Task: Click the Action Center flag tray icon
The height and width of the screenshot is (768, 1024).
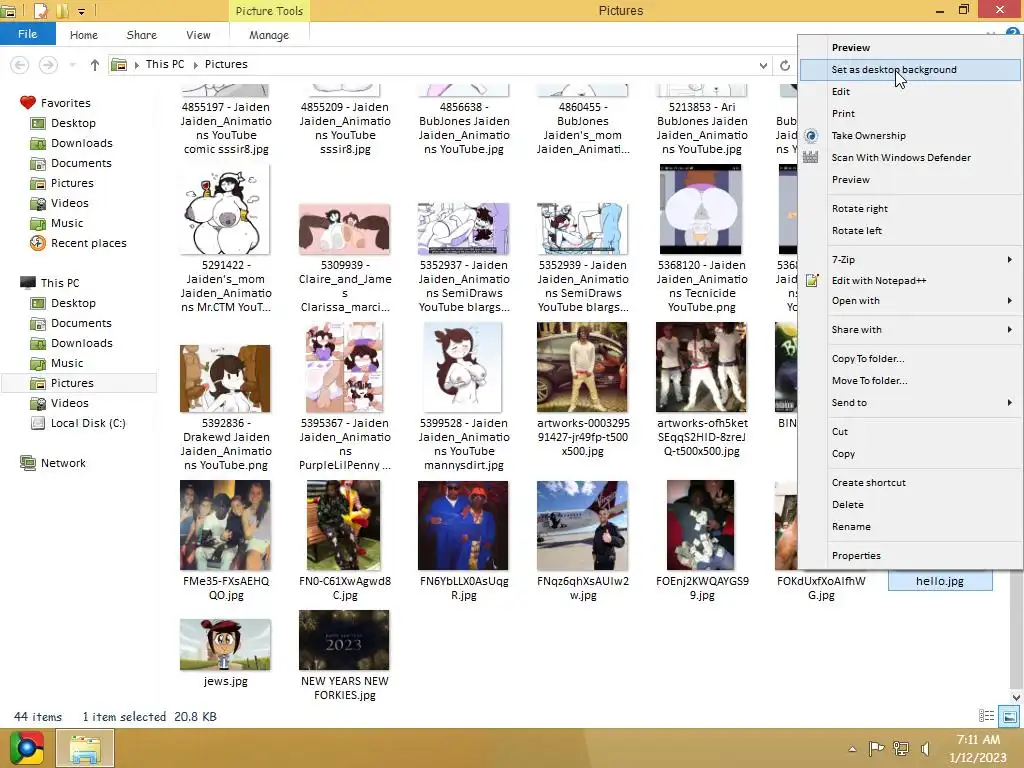Action: point(876,748)
